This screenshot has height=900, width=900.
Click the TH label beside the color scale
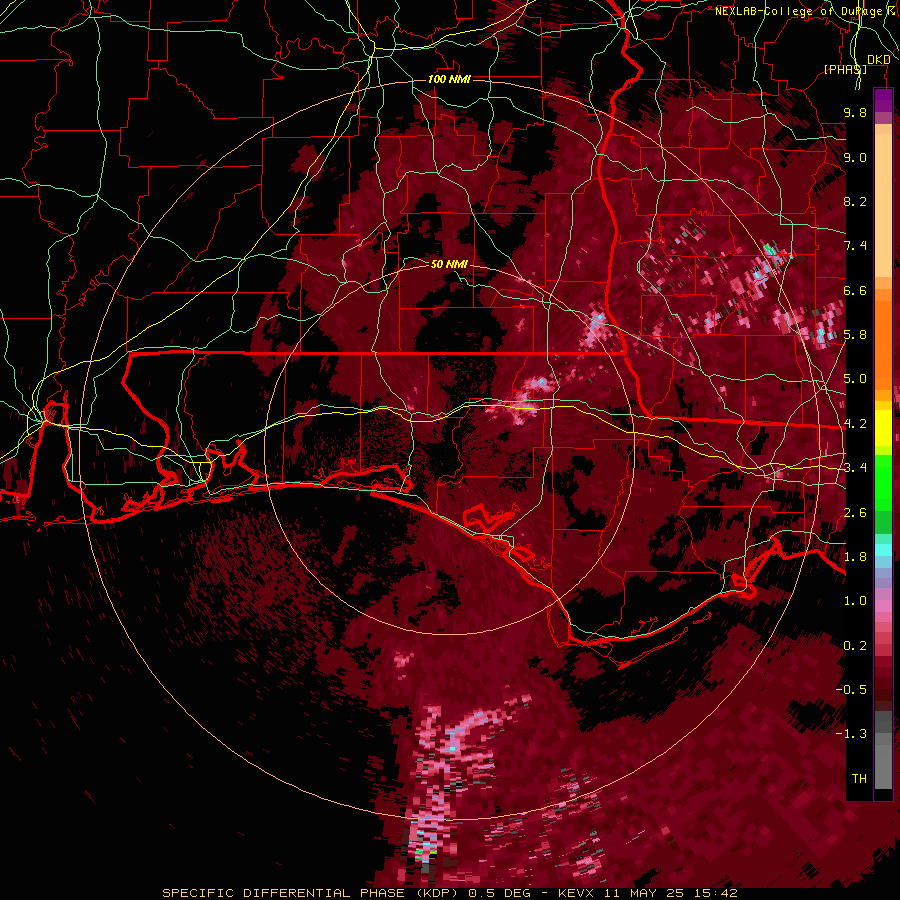pos(859,779)
